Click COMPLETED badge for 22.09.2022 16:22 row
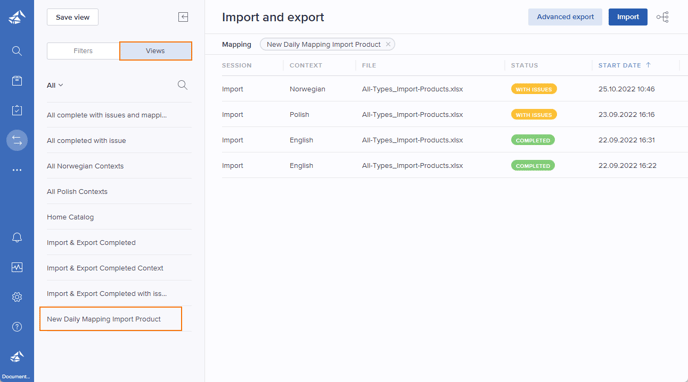 (x=533, y=165)
